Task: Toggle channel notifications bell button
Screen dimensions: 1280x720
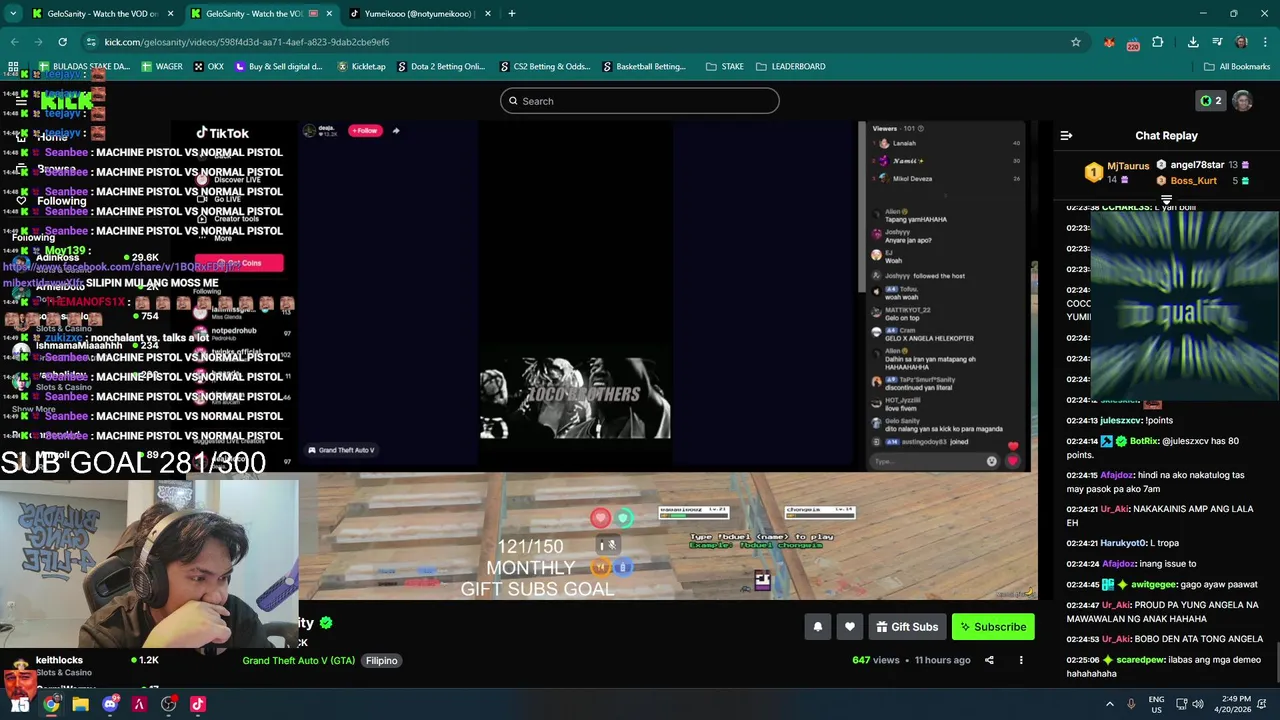Action: coord(817,627)
